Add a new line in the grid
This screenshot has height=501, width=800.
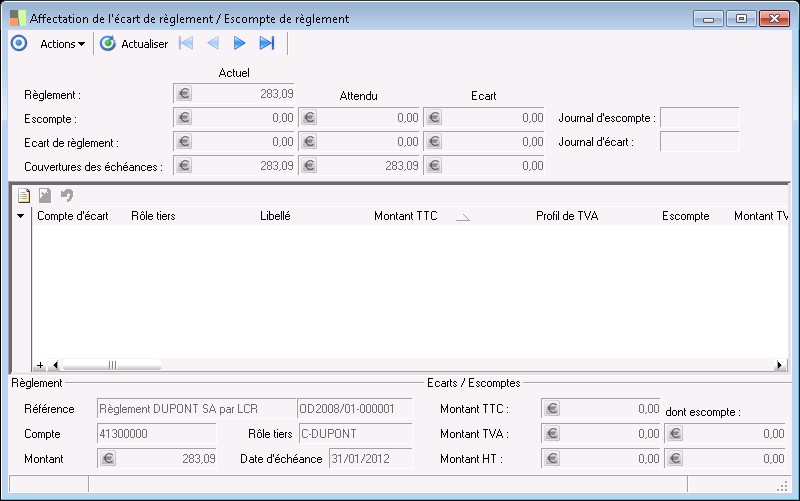(24, 196)
